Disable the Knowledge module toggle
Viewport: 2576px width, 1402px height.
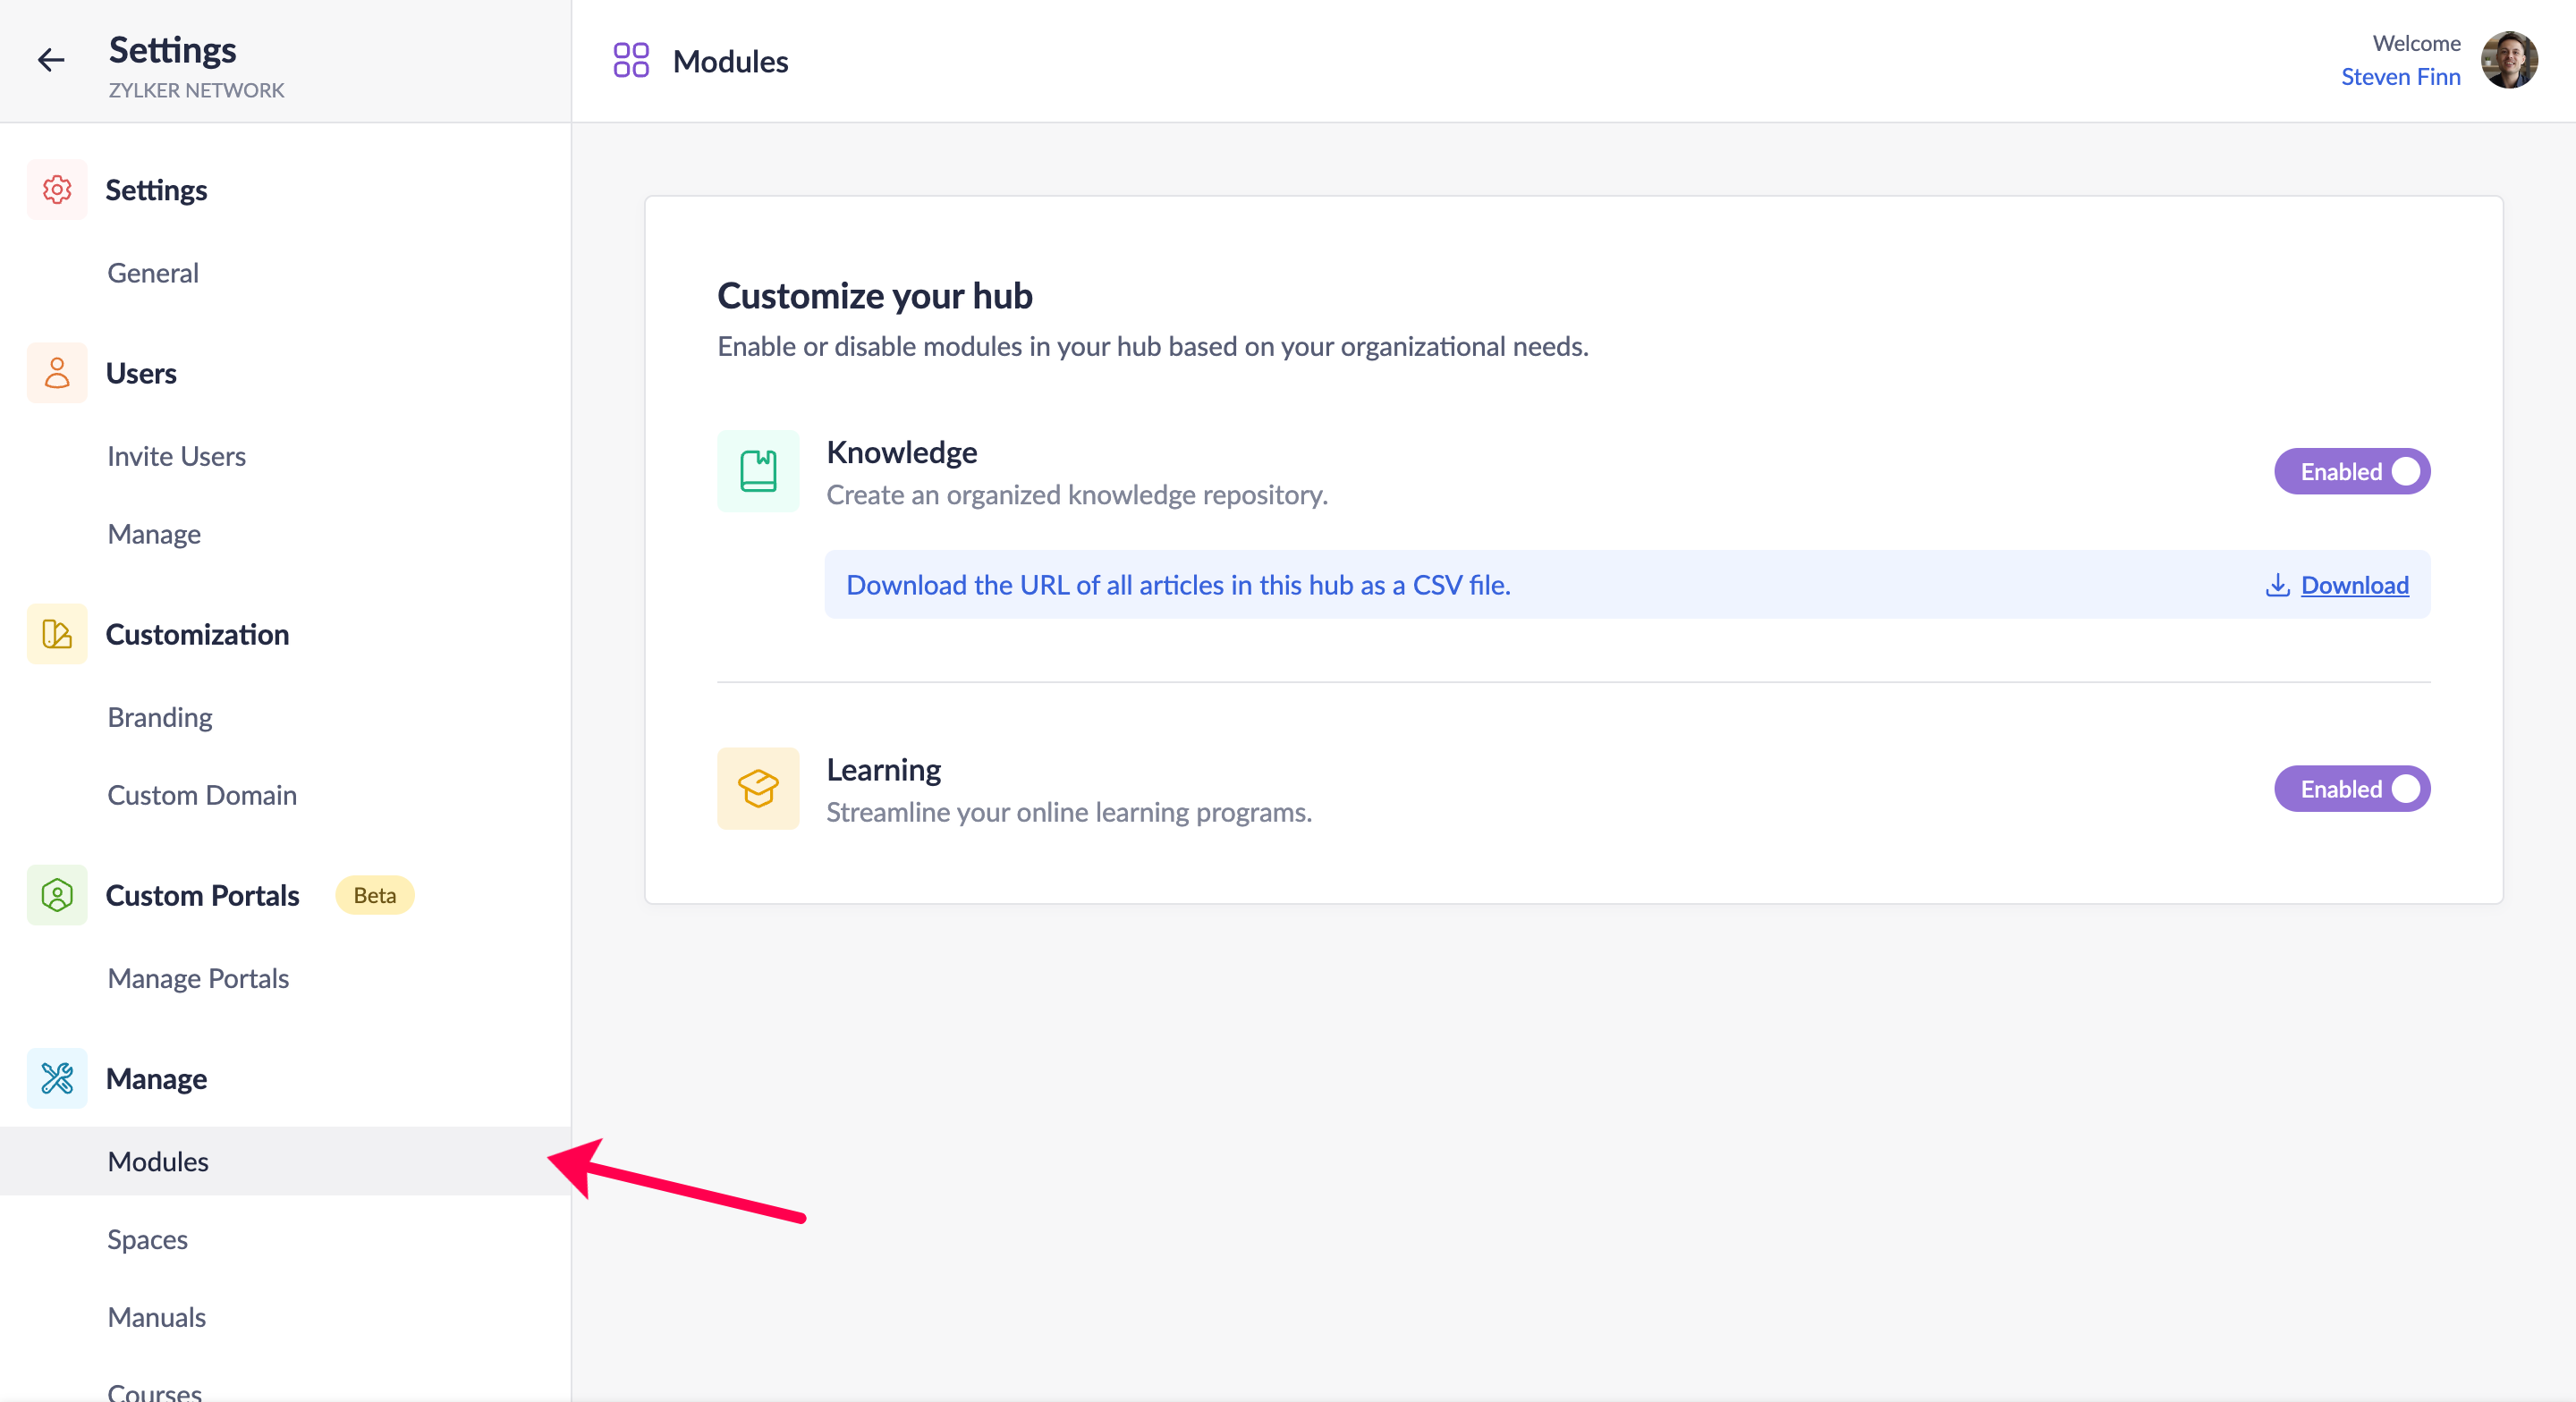2352,471
